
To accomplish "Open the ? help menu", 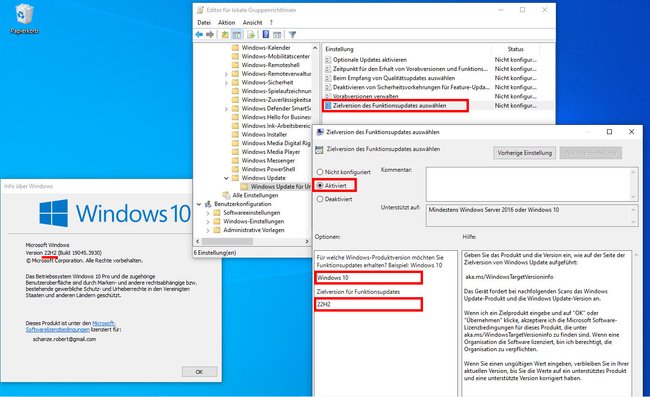I will pos(271,22).
